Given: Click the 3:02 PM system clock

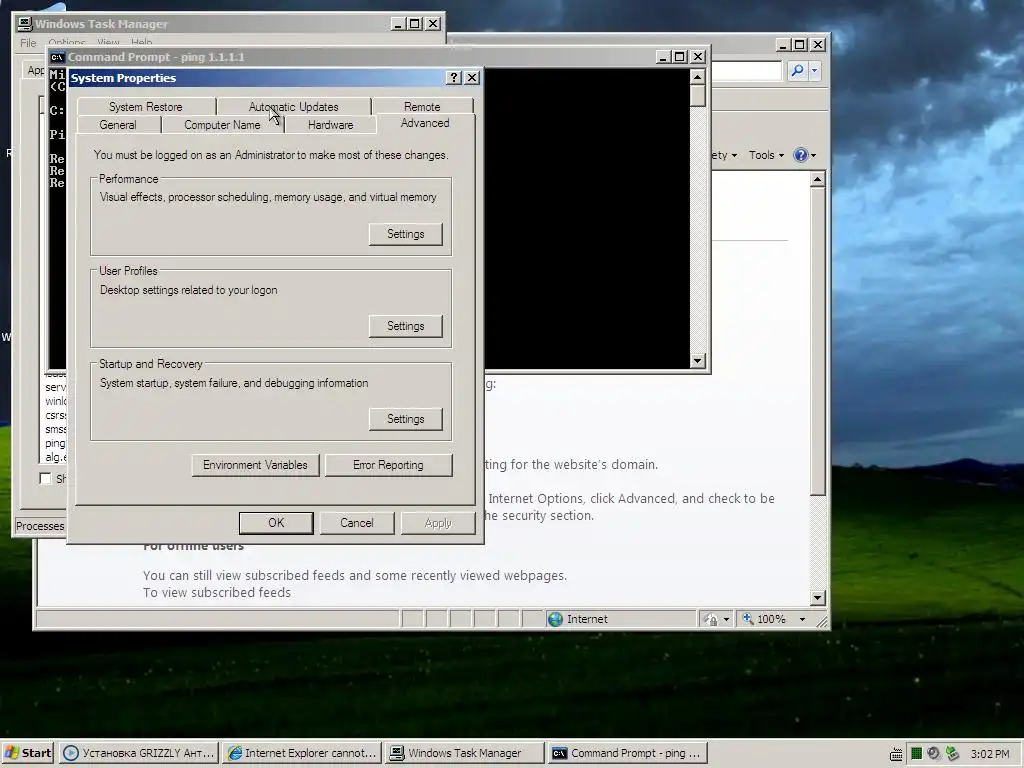Looking at the screenshot, I should click(989, 754).
